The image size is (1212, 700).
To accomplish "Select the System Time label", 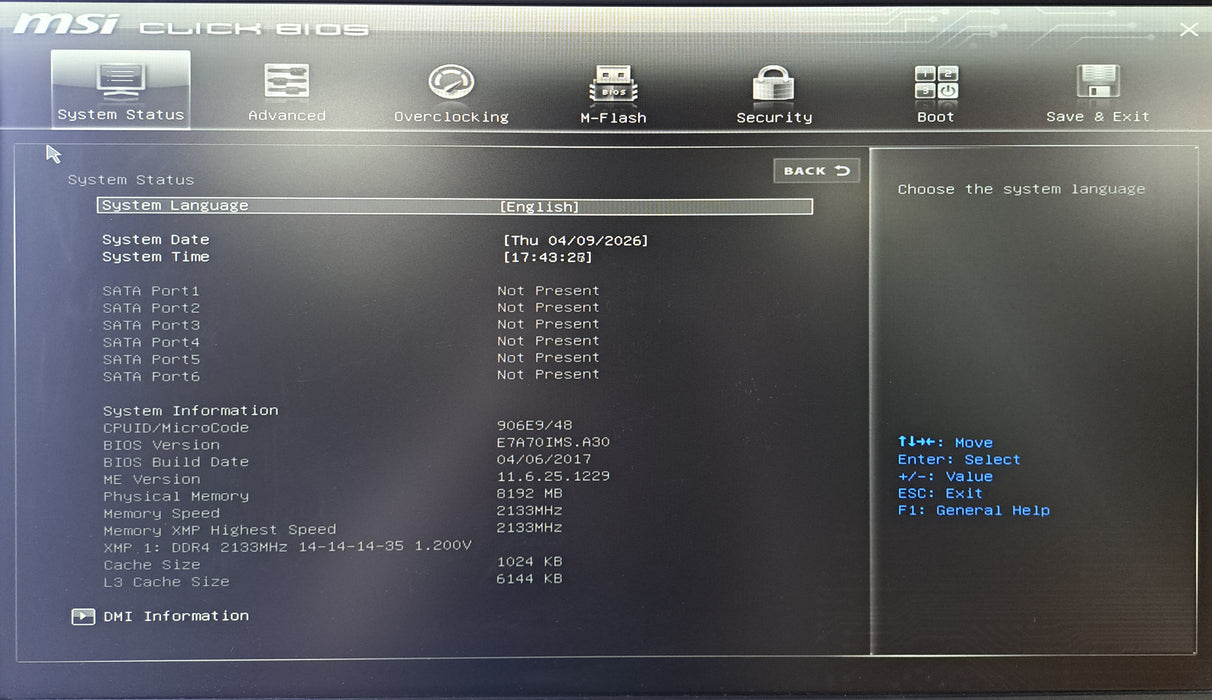I will pyautogui.click(x=156, y=257).
